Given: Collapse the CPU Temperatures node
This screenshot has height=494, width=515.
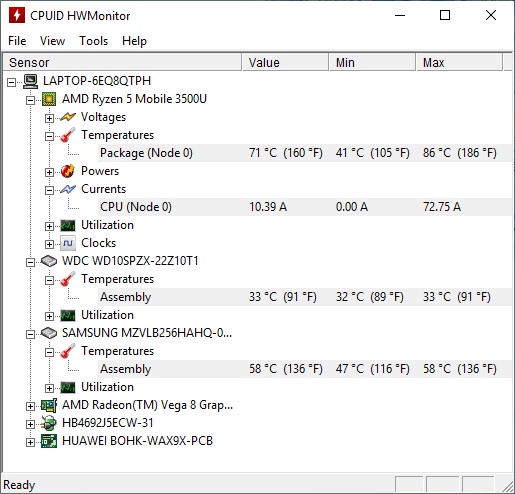Looking at the screenshot, I should [x=49, y=136].
